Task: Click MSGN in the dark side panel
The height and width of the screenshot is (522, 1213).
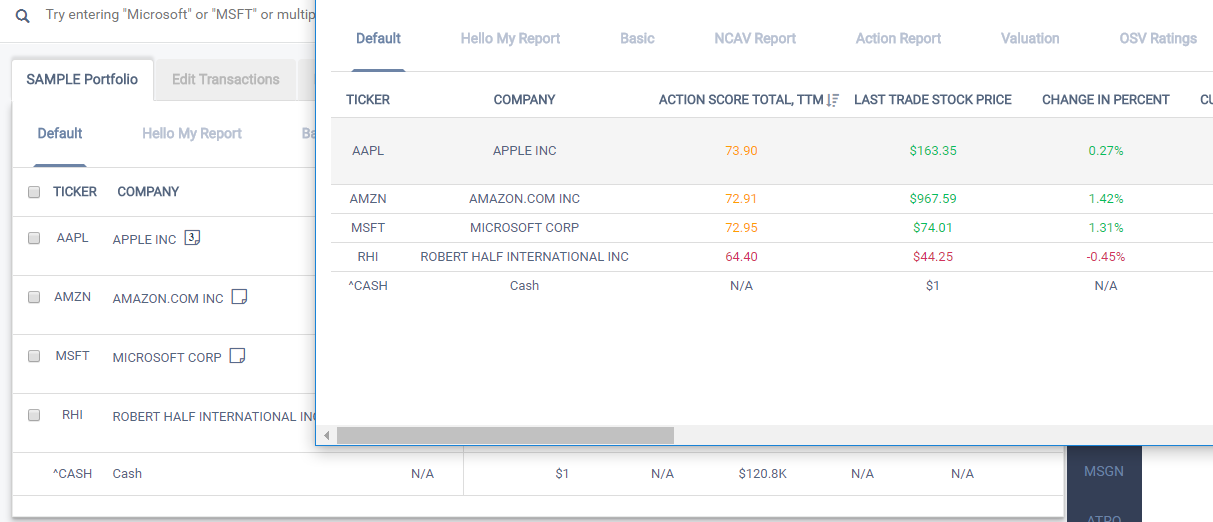Action: (x=1104, y=471)
